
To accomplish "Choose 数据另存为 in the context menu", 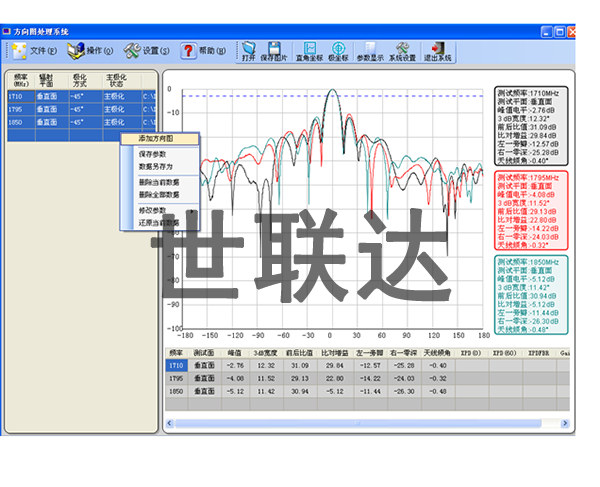I will pyautogui.click(x=160, y=167).
